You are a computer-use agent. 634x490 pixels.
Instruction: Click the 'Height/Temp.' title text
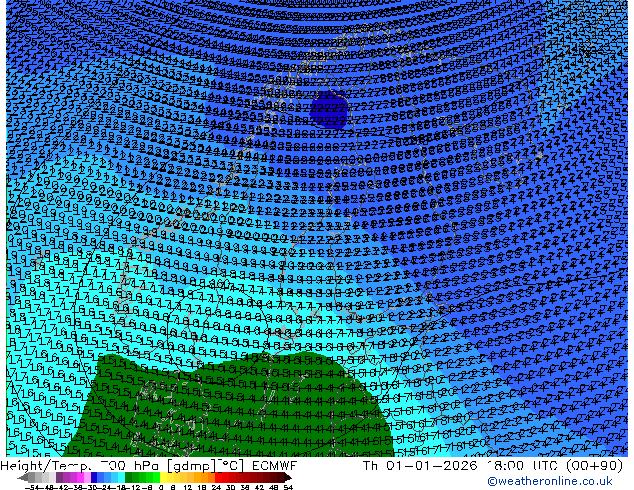[x=48, y=466]
